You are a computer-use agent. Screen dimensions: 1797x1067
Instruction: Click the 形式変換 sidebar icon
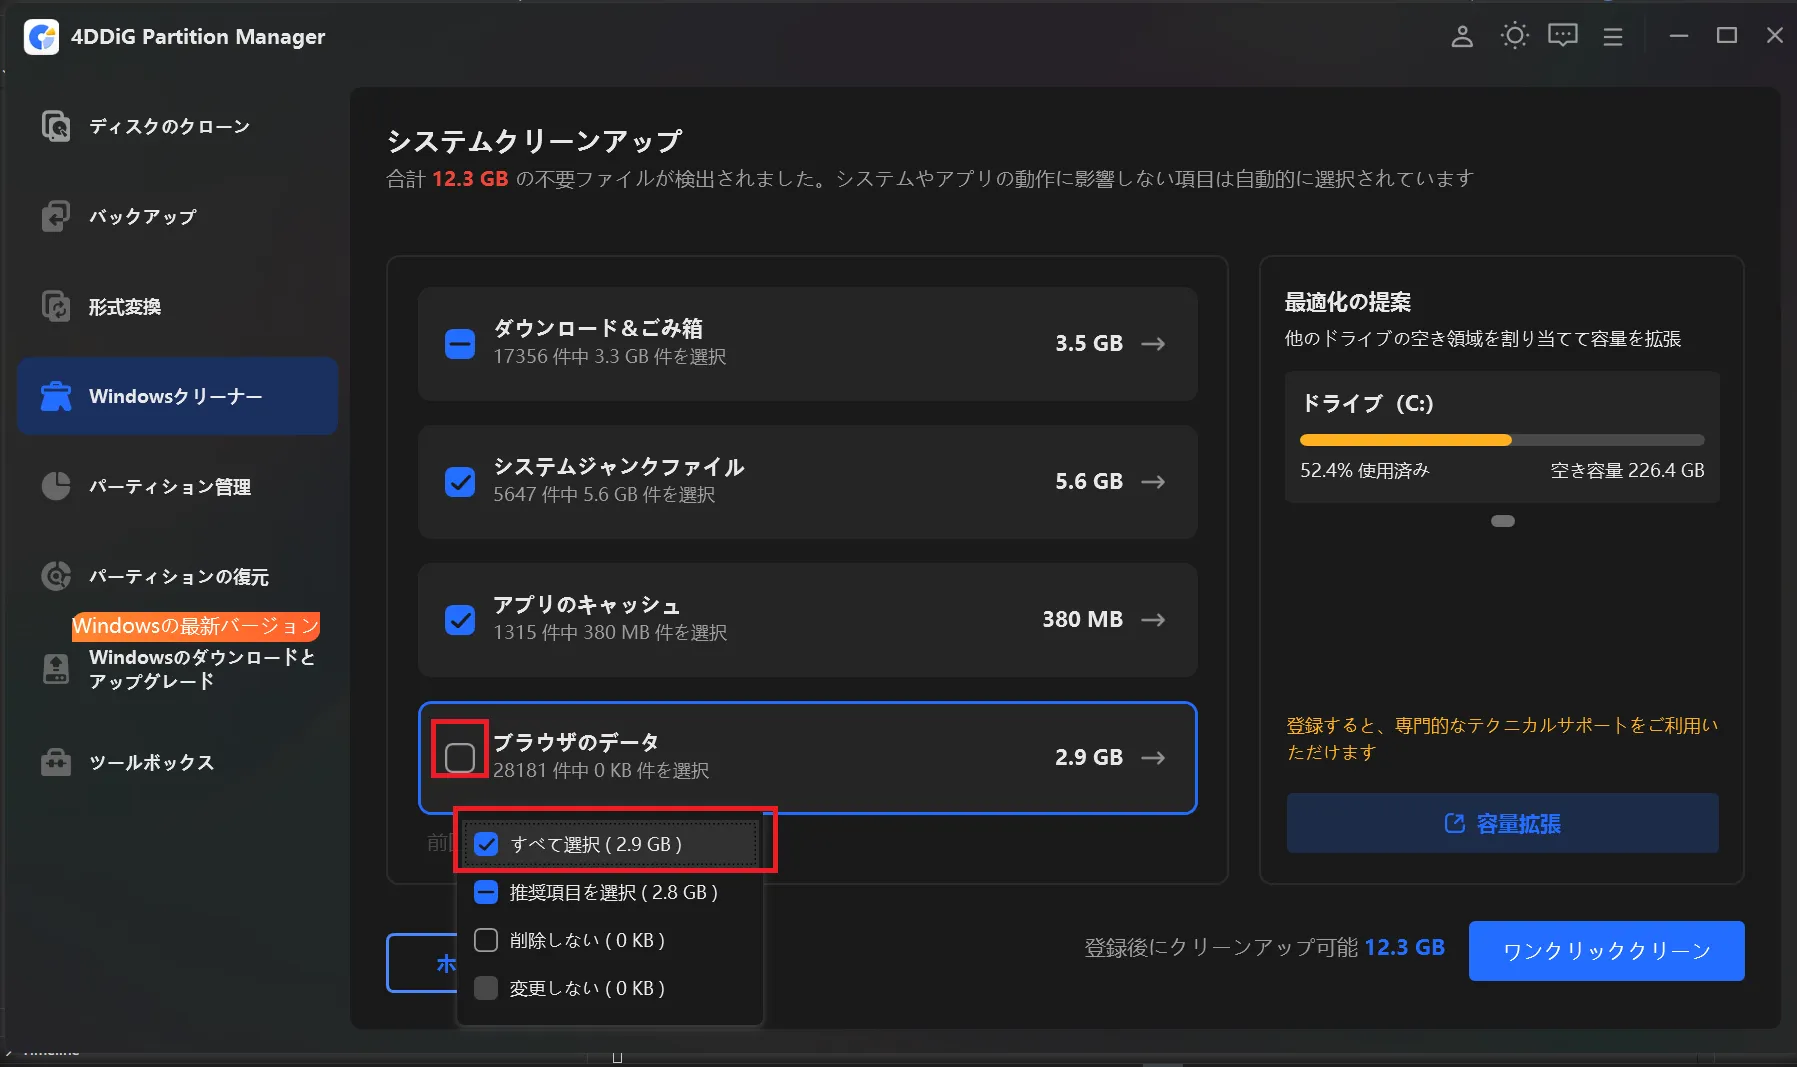(x=56, y=306)
